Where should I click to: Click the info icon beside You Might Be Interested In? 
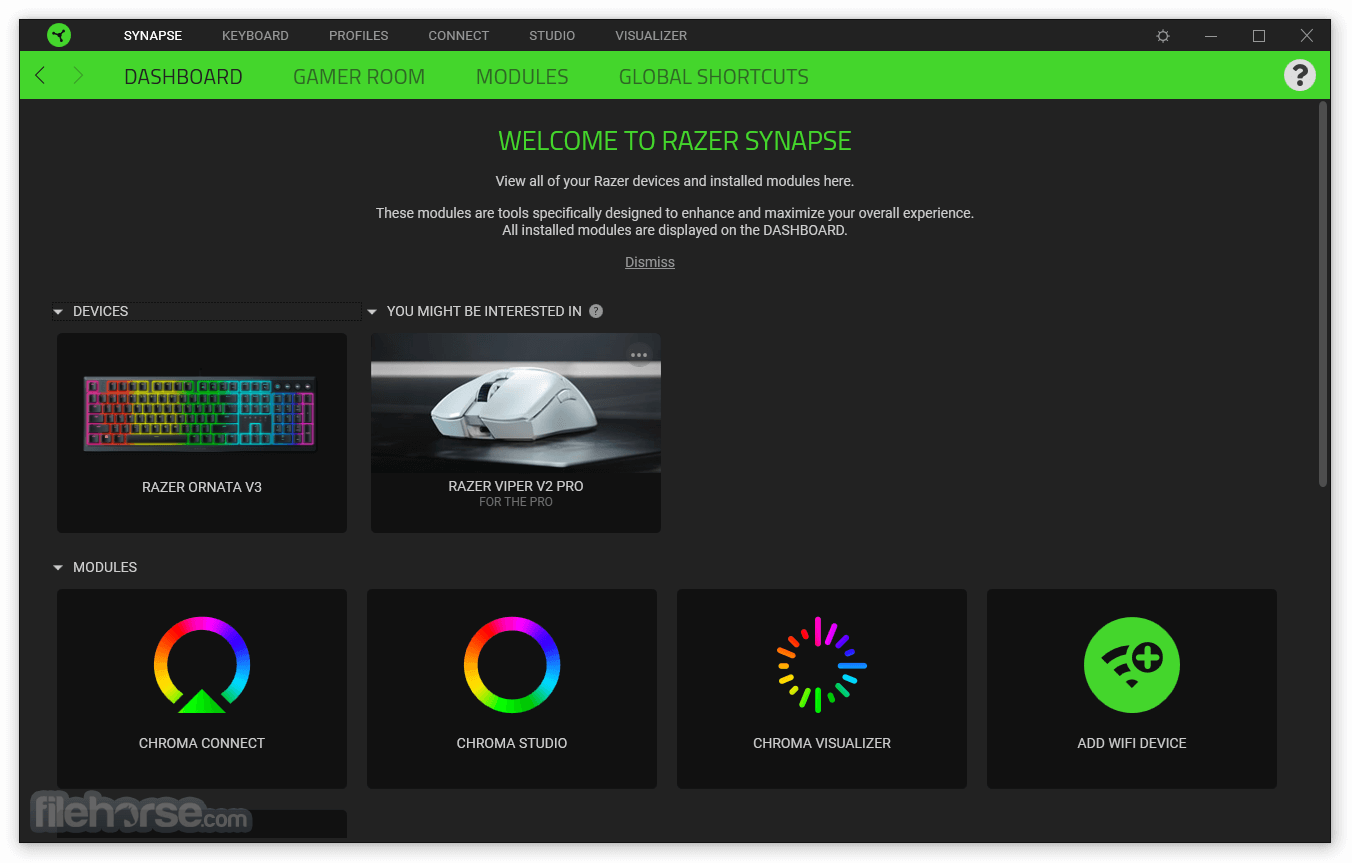click(x=596, y=311)
